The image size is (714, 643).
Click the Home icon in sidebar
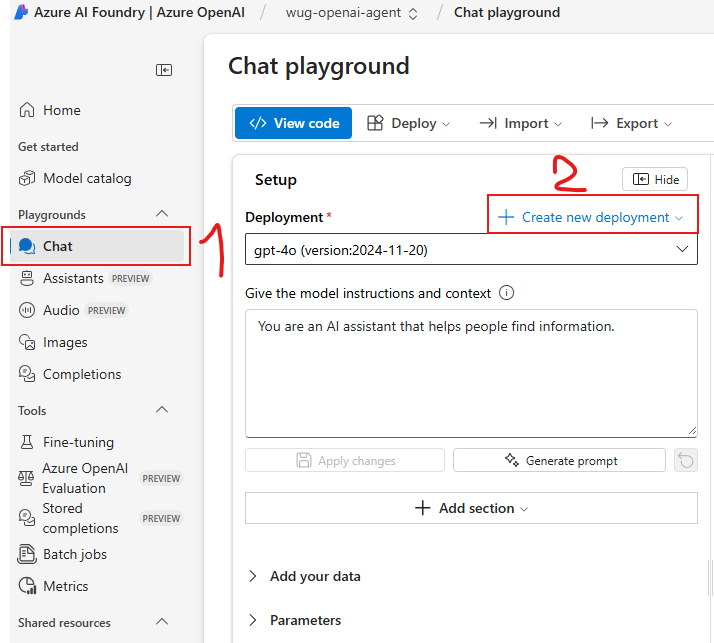click(x=27, y=111)
